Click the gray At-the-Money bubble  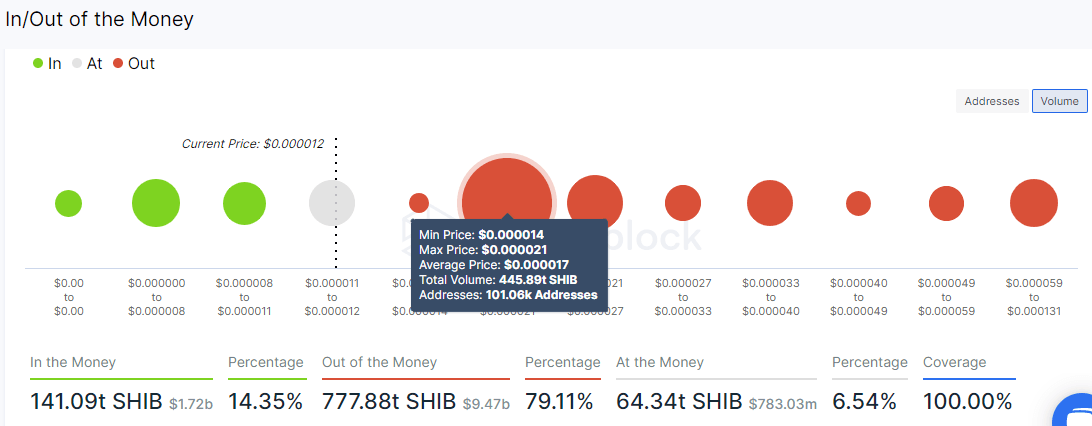(332, 204)
